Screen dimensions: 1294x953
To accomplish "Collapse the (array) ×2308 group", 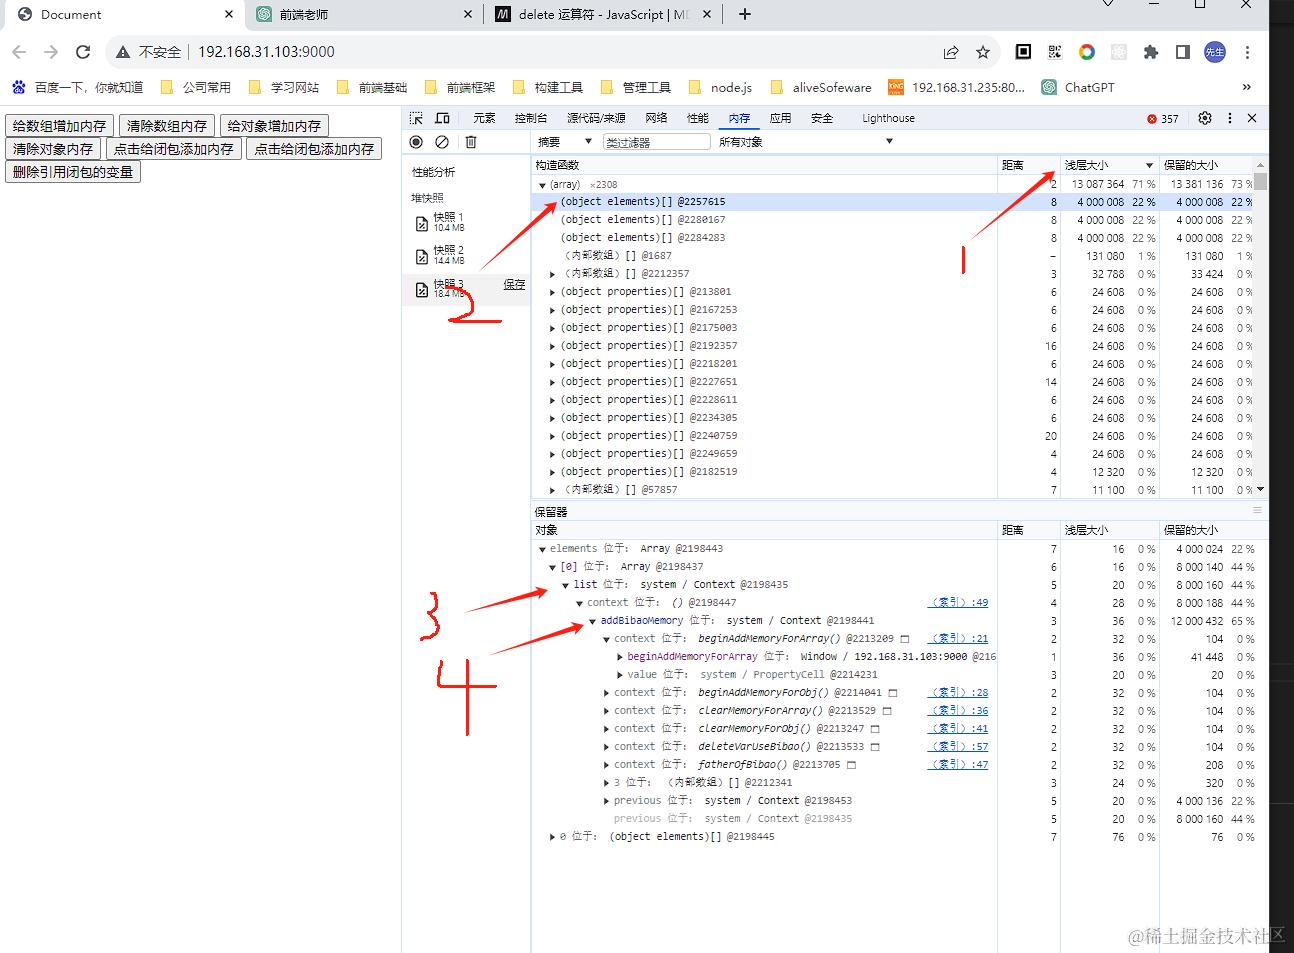I will pos(542,185).
